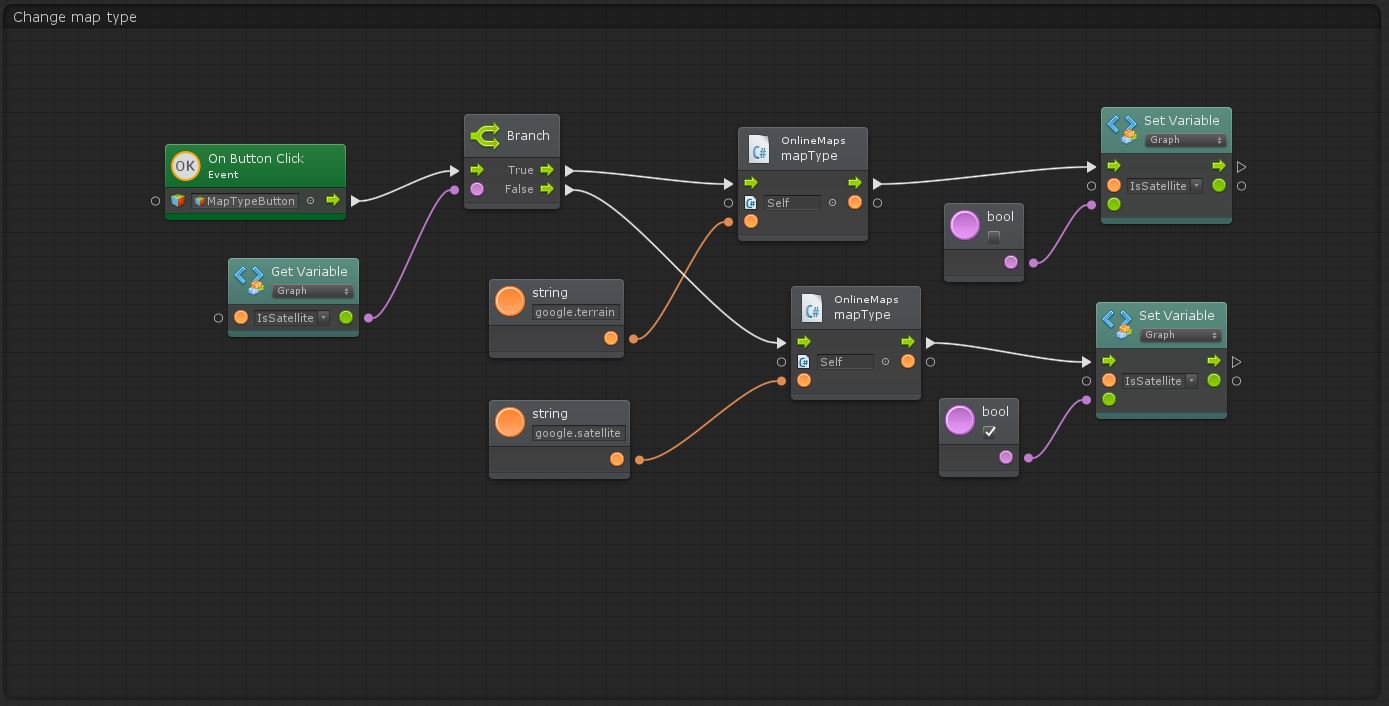Click the Get Variable green output port
The width and height of the screenshot is (1389, 706).
[x=346, y=318]
